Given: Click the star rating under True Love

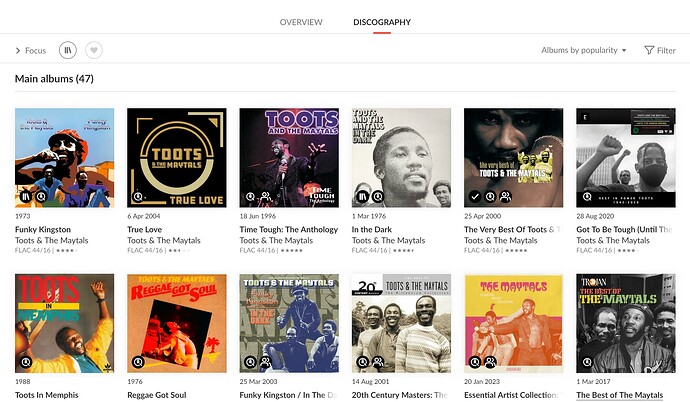Looking at the screenshot, I should (180, 250).
